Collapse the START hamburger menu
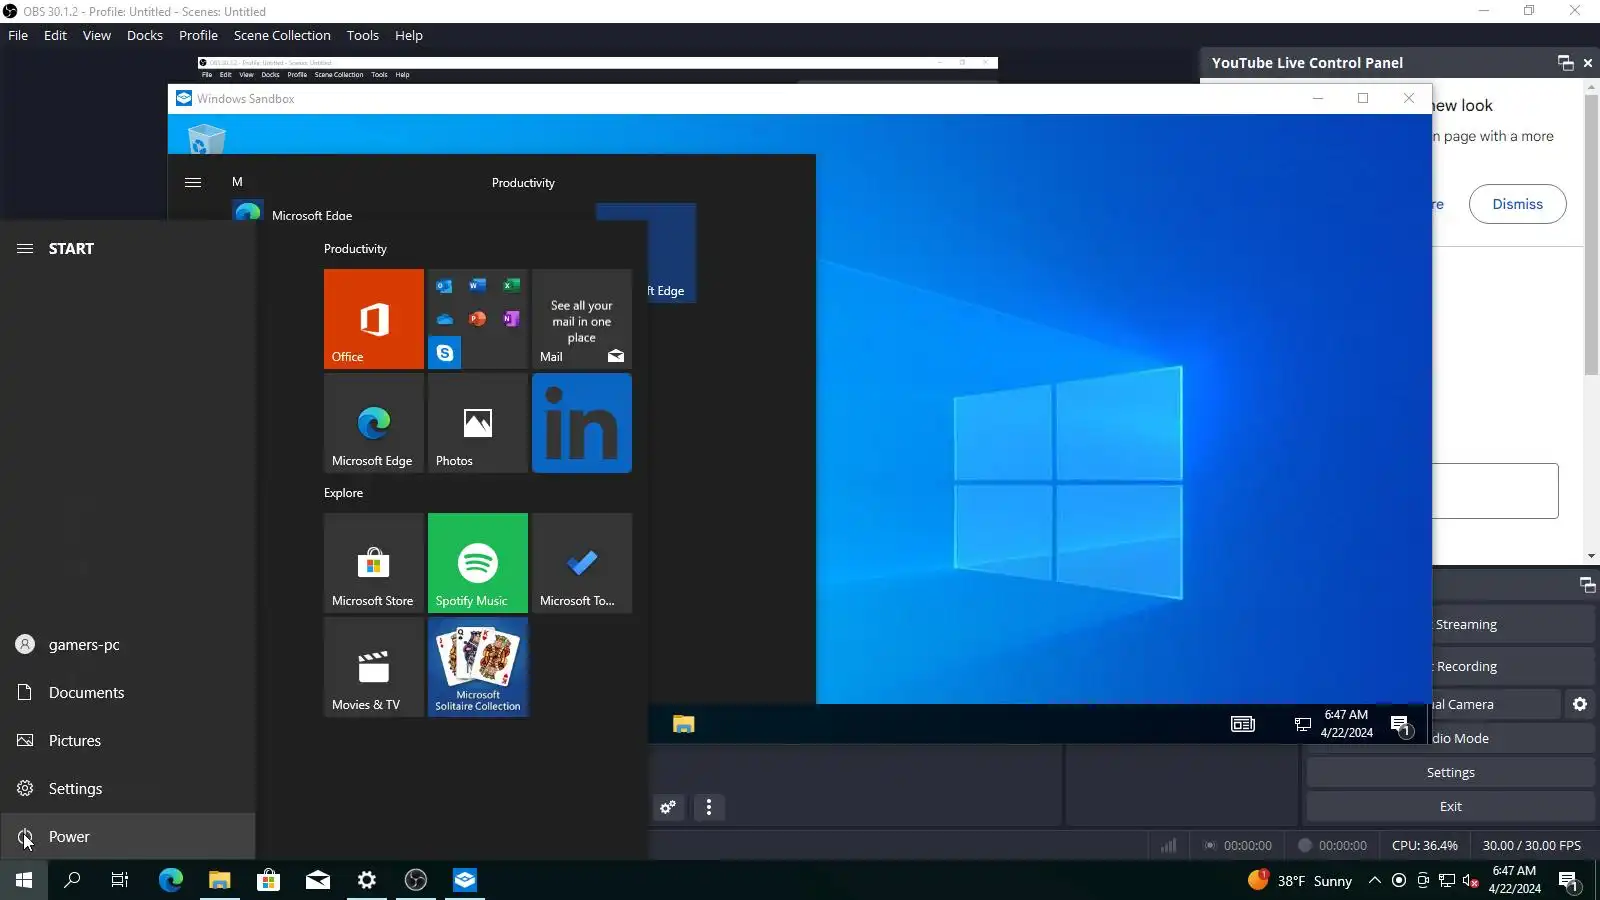This screenshot has height=900, width=1600. [x=25, y=248]
